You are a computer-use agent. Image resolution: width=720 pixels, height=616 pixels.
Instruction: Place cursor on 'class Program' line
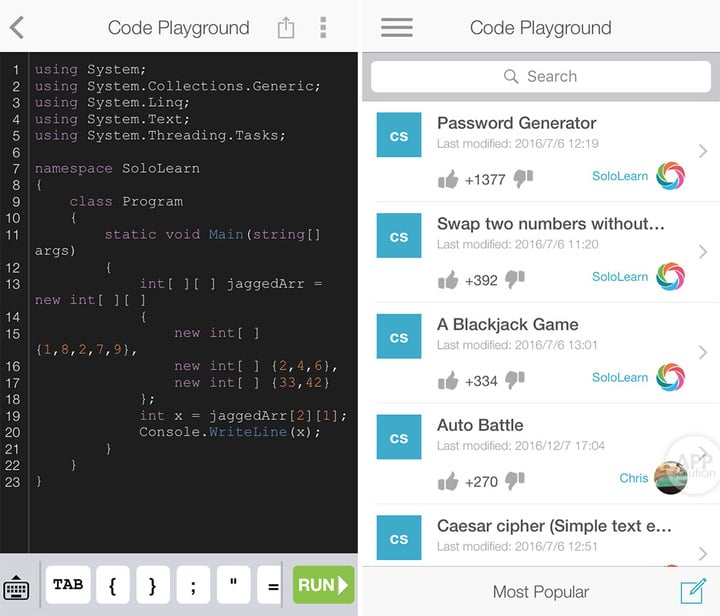pyautogui.click(x=126, y=202)
